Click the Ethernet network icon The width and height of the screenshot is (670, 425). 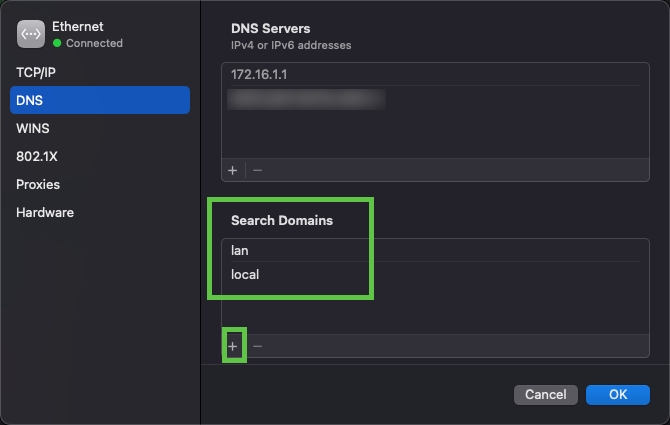31,35
